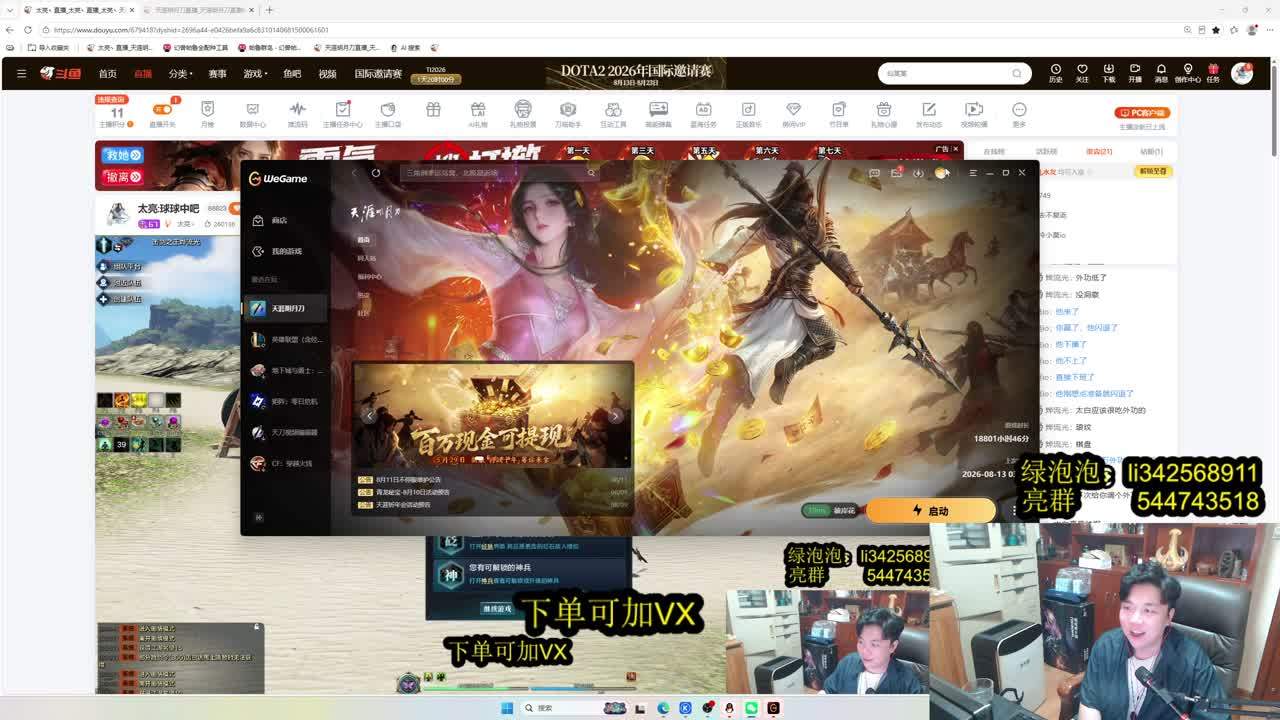Switch to the 贡献榜 tab in chat panel

click(1046, 151)
